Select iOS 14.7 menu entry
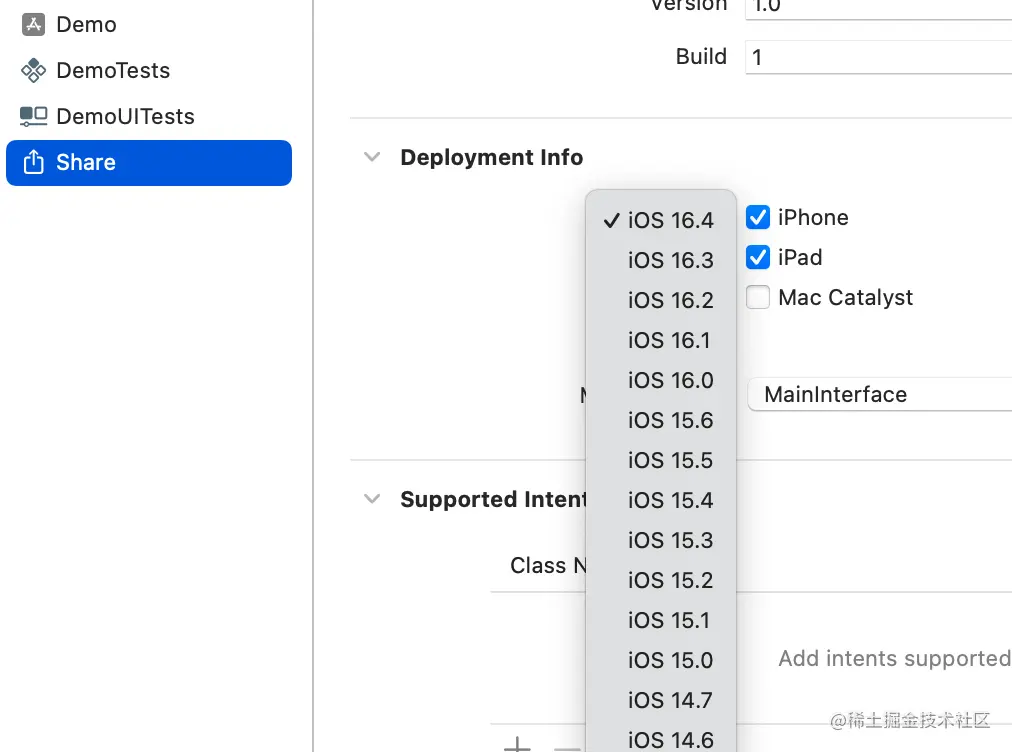 coord(670,700)
